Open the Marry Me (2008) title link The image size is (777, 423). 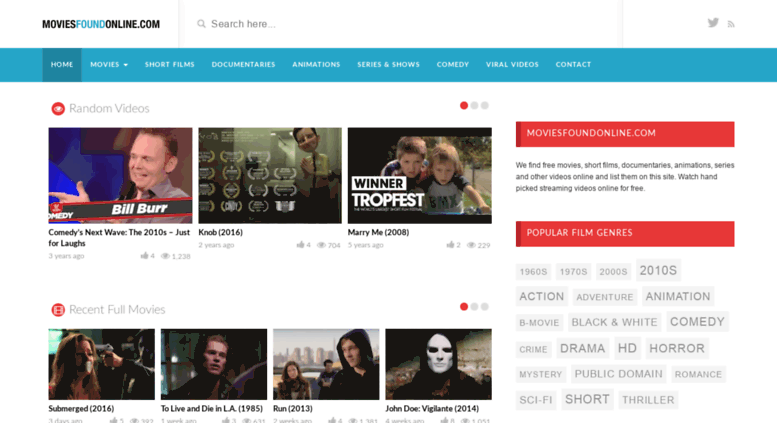coord(379,232)
